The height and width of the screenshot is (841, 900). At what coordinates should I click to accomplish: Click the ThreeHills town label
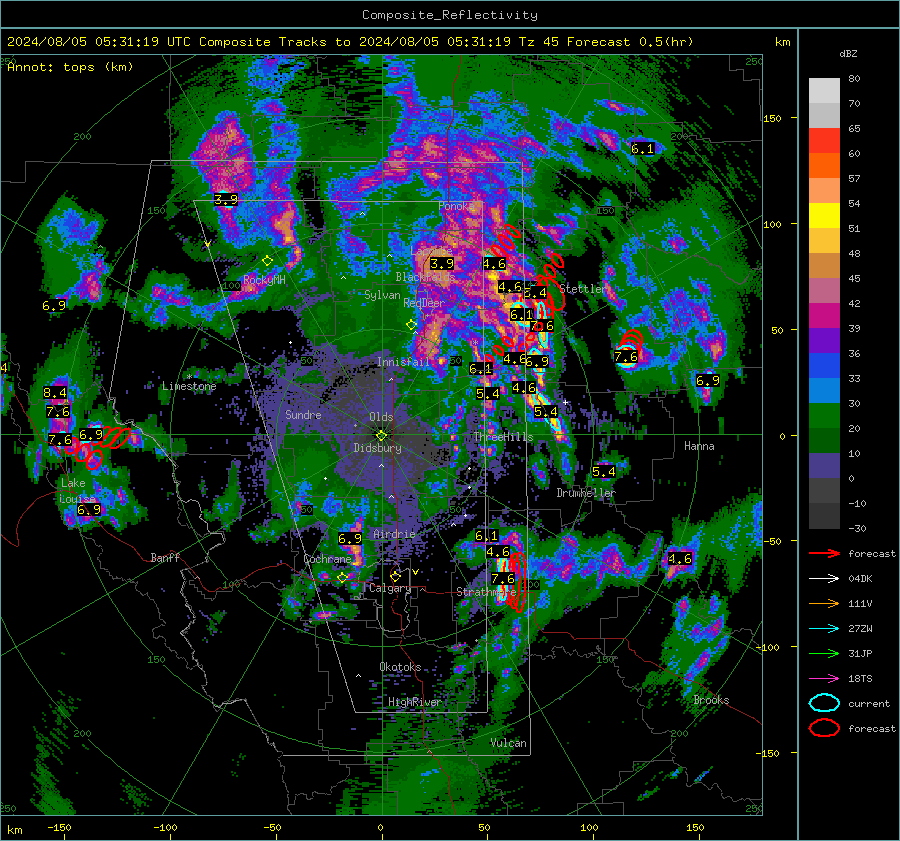click(x=503, y=437)
